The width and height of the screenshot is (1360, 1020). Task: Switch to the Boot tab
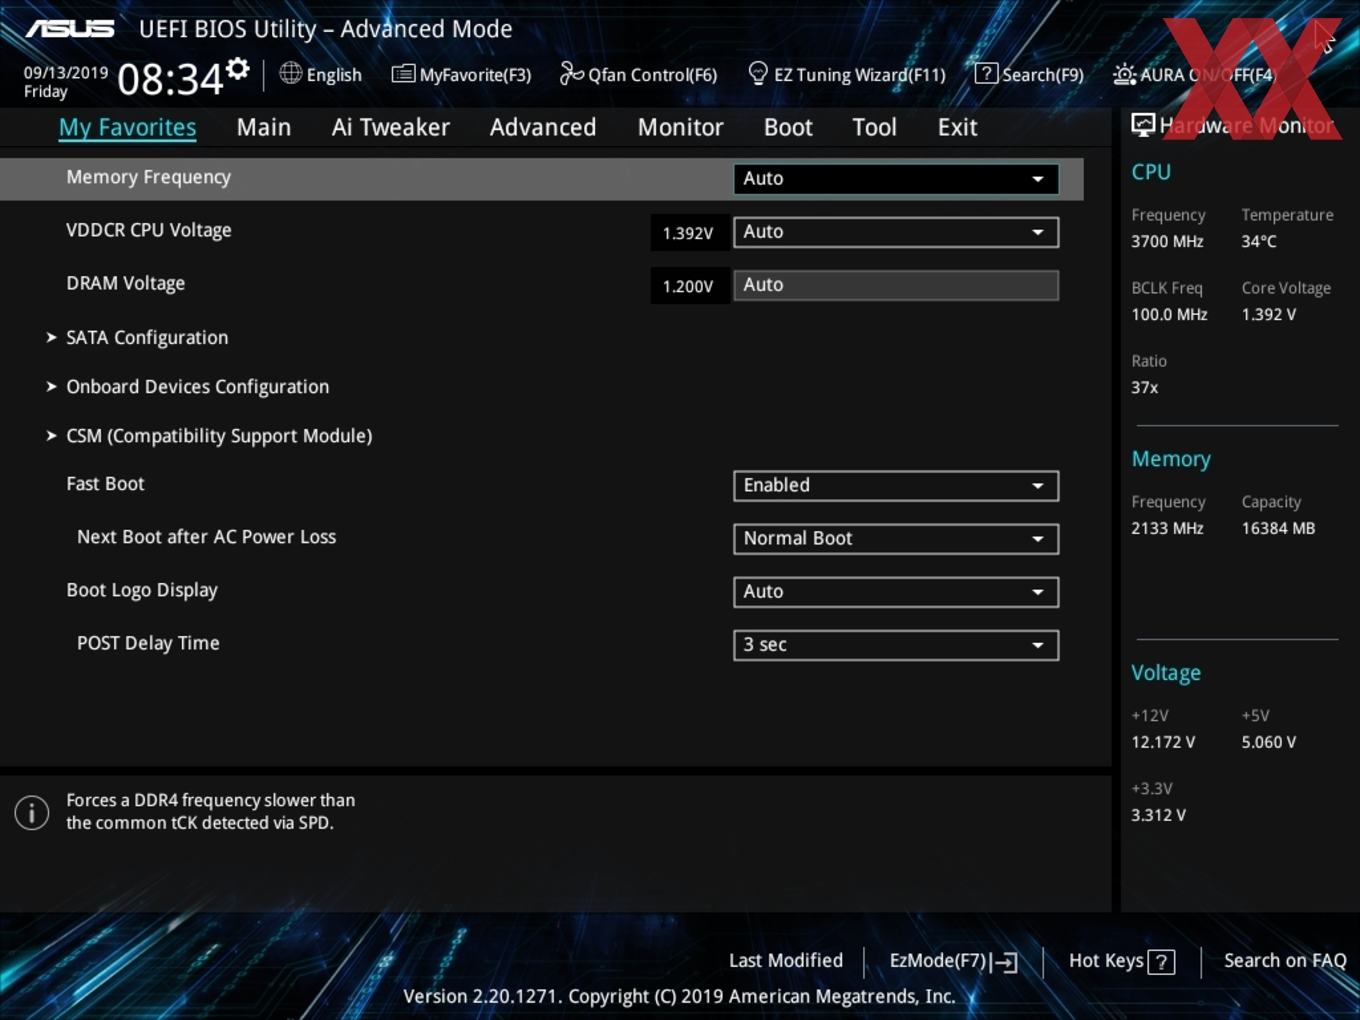click(x=788, y=127)
